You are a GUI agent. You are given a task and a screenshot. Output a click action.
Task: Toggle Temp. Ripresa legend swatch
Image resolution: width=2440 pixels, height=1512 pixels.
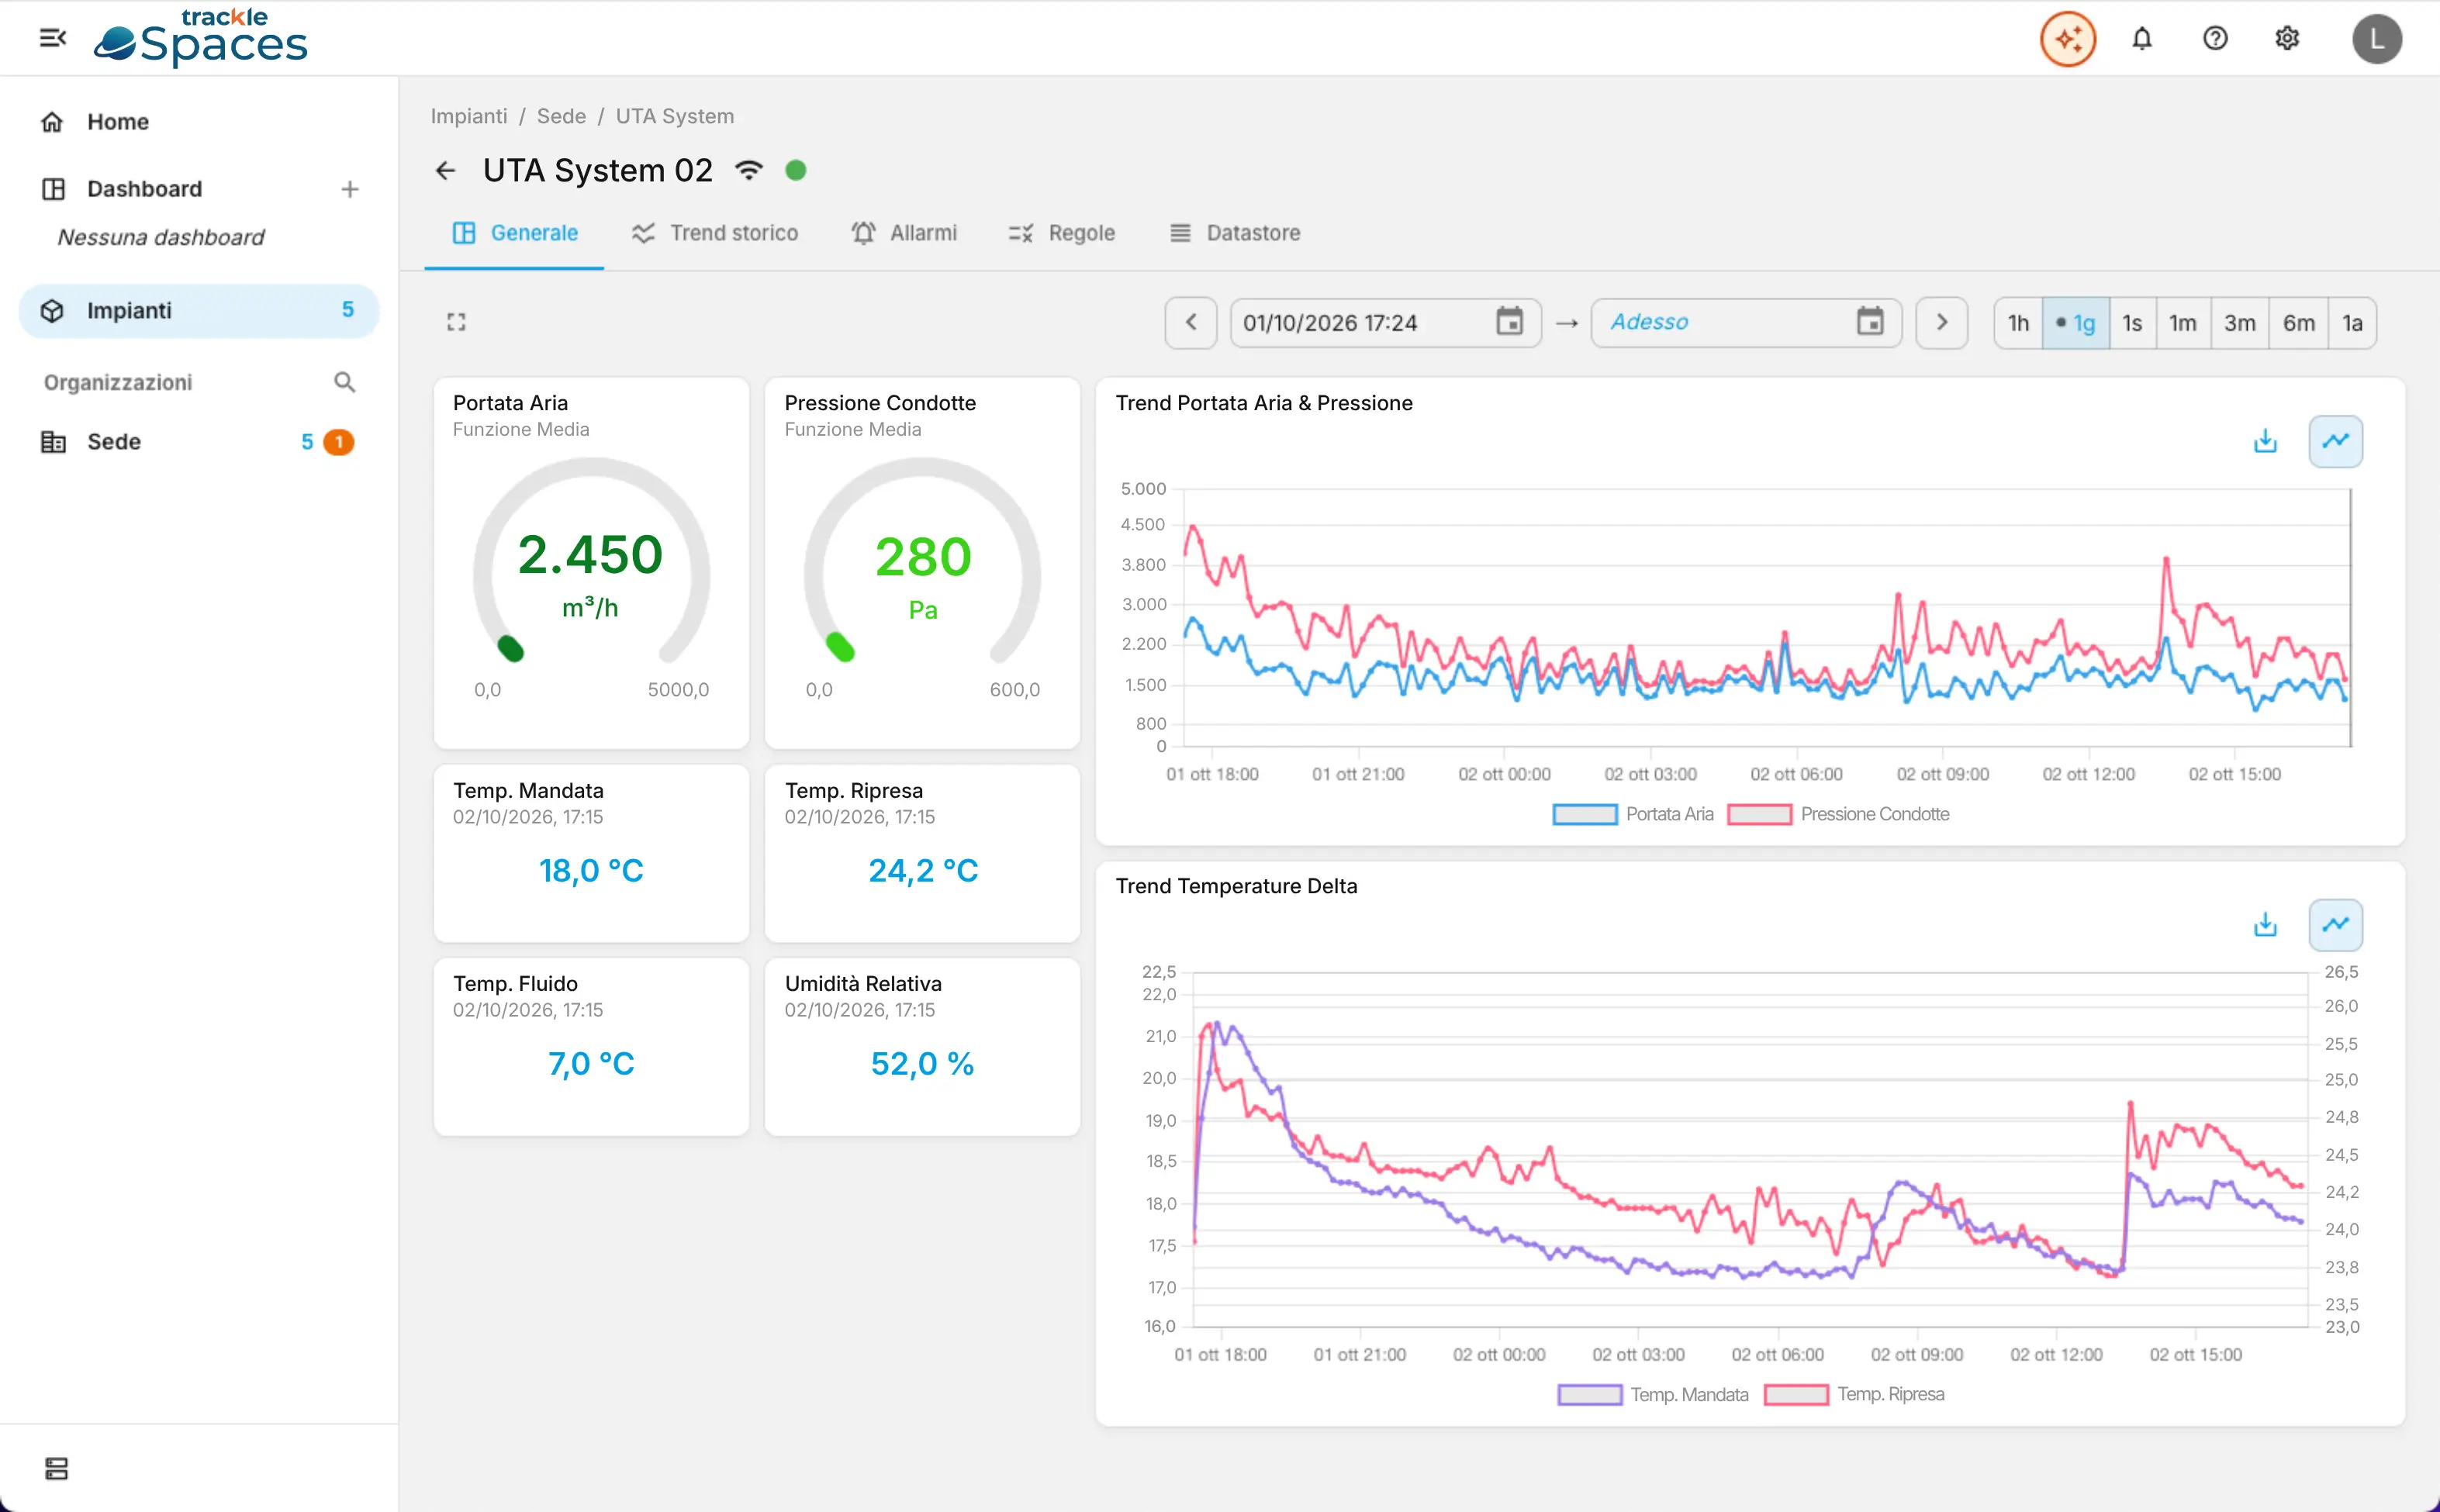coord(1796,1394)
